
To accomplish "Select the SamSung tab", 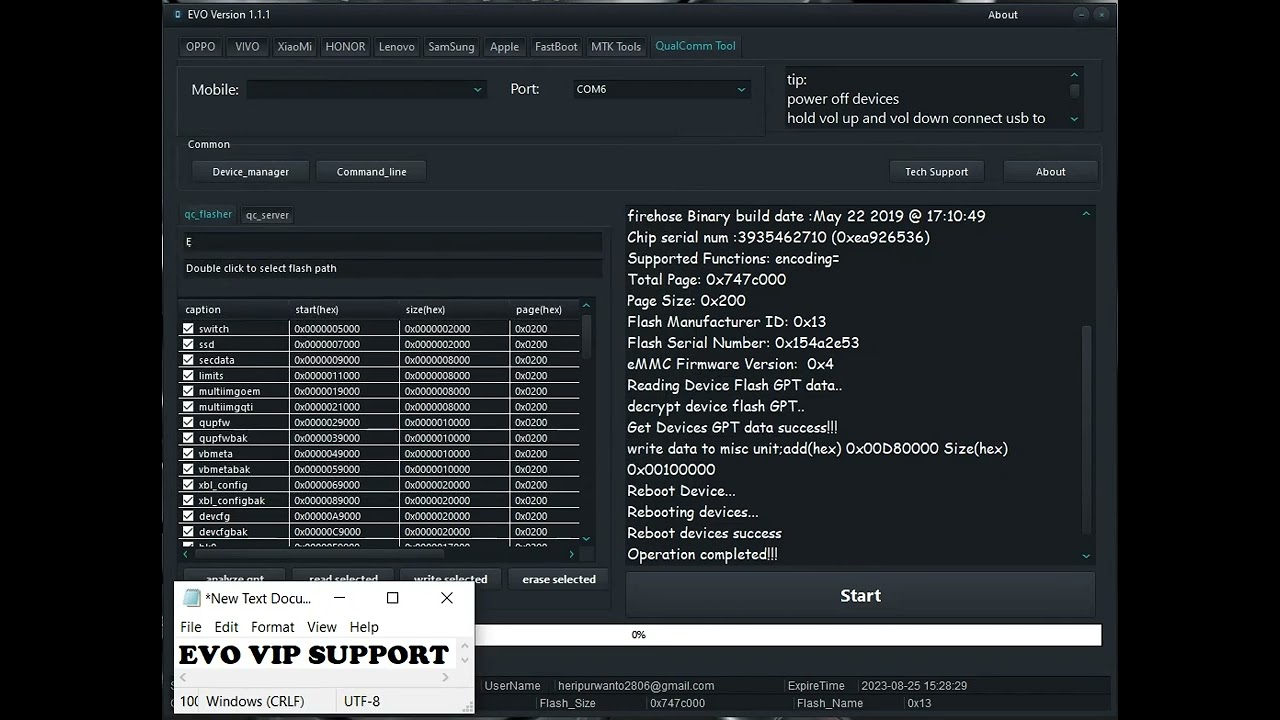I will coord(451,47).
